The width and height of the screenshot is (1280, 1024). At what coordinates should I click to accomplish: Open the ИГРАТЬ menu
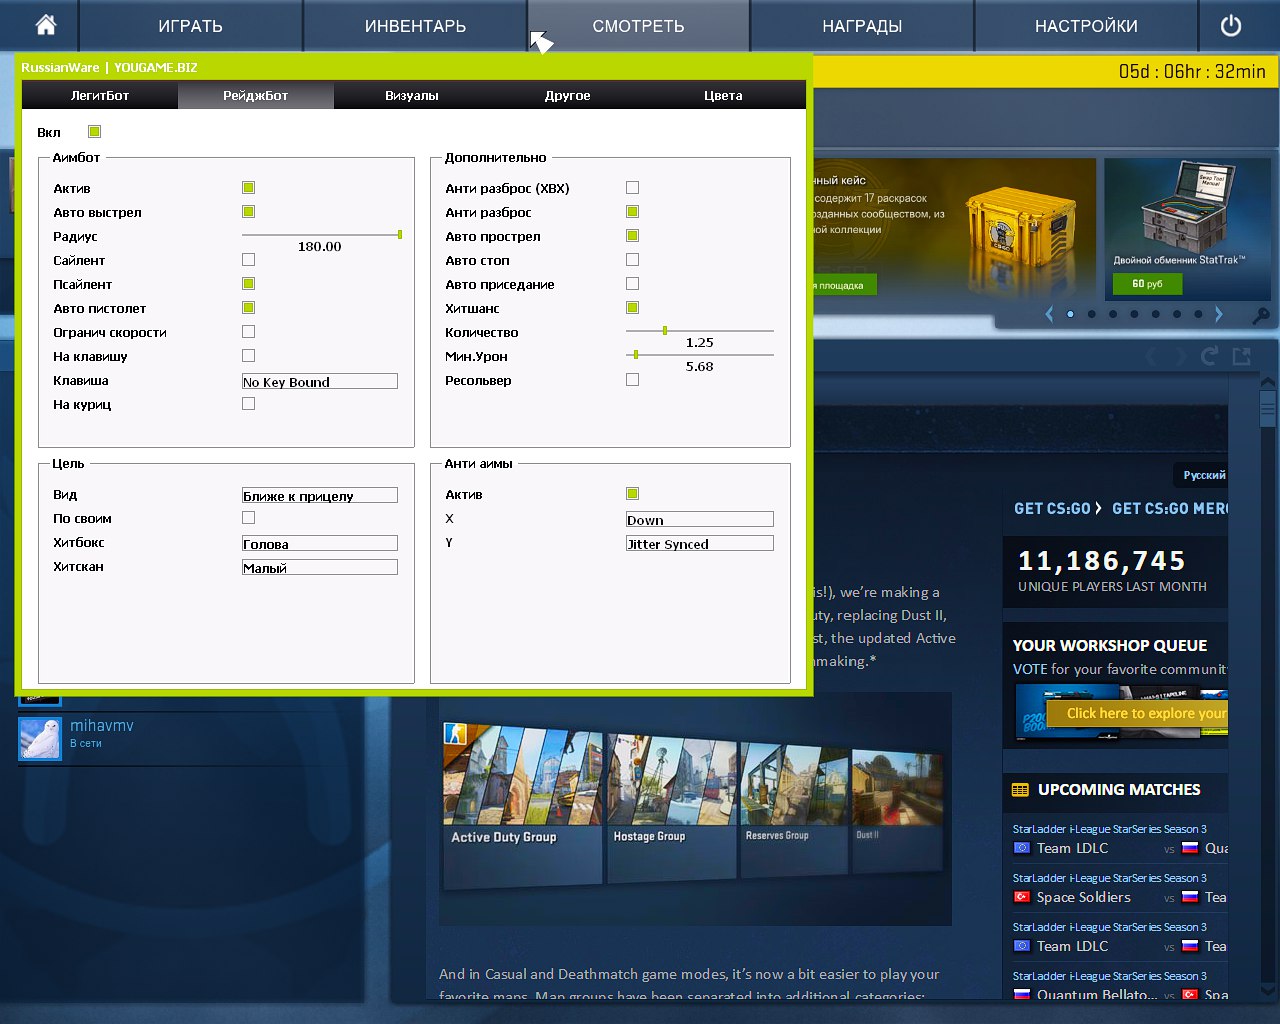point(190,26)
